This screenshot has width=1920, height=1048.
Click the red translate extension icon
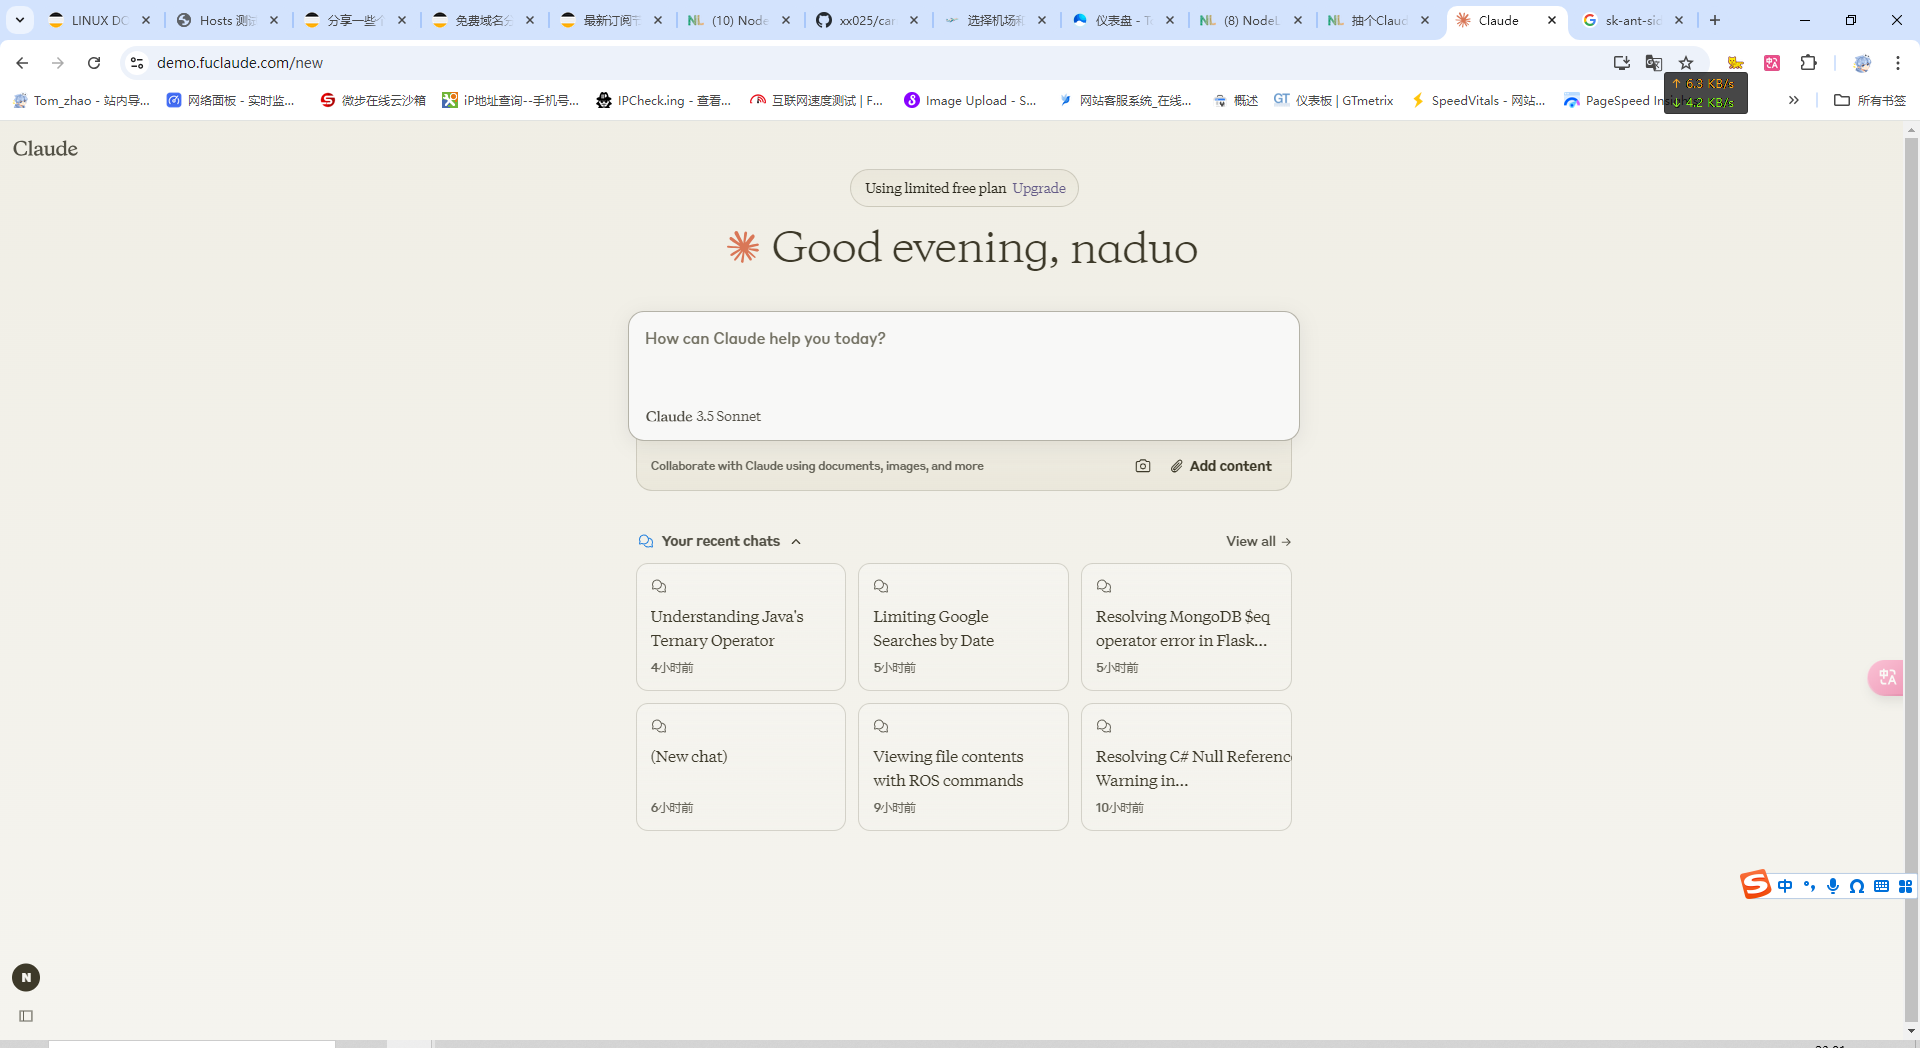(1772, 63)
